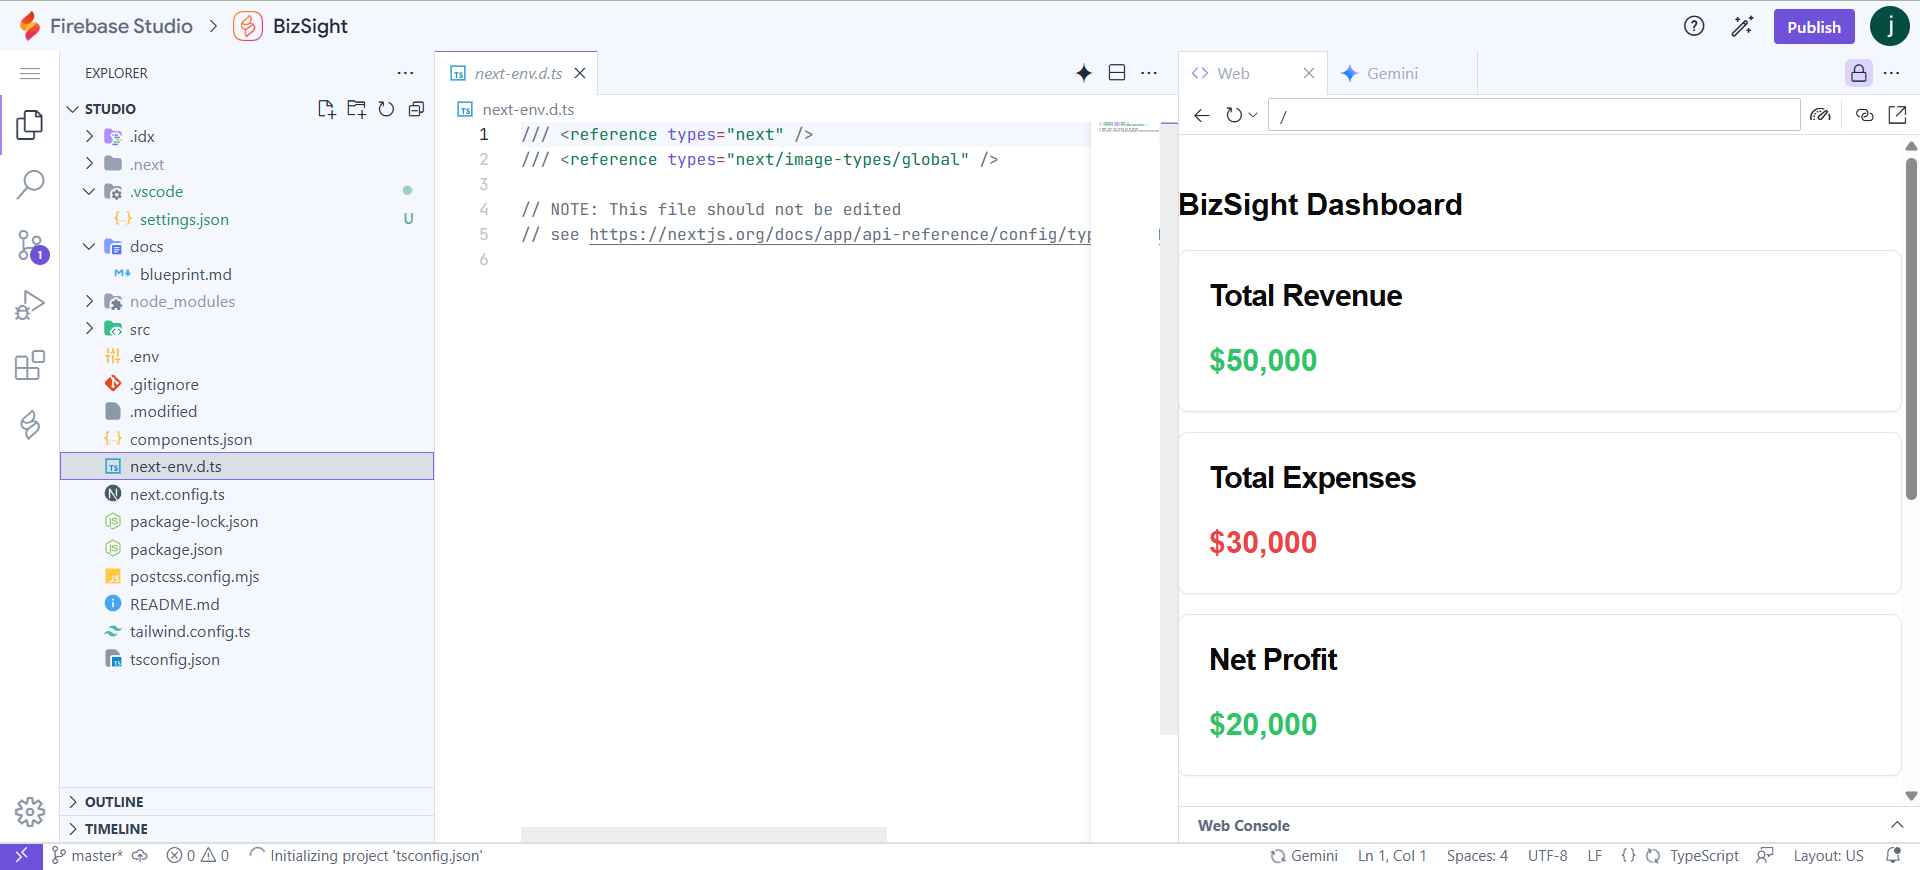Open the nextjs.org docs link in code

point(839,234)
